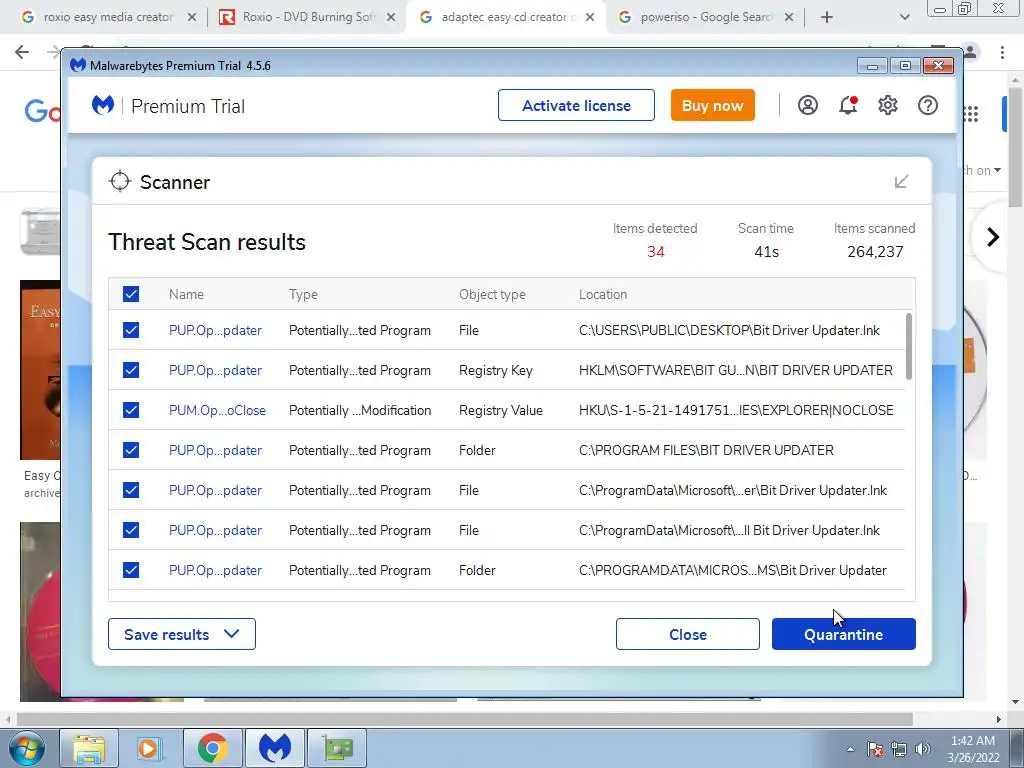Toggle the select-all checkbox in header
The height and width of the screenshot is (768, 1024).
point(131,294)
